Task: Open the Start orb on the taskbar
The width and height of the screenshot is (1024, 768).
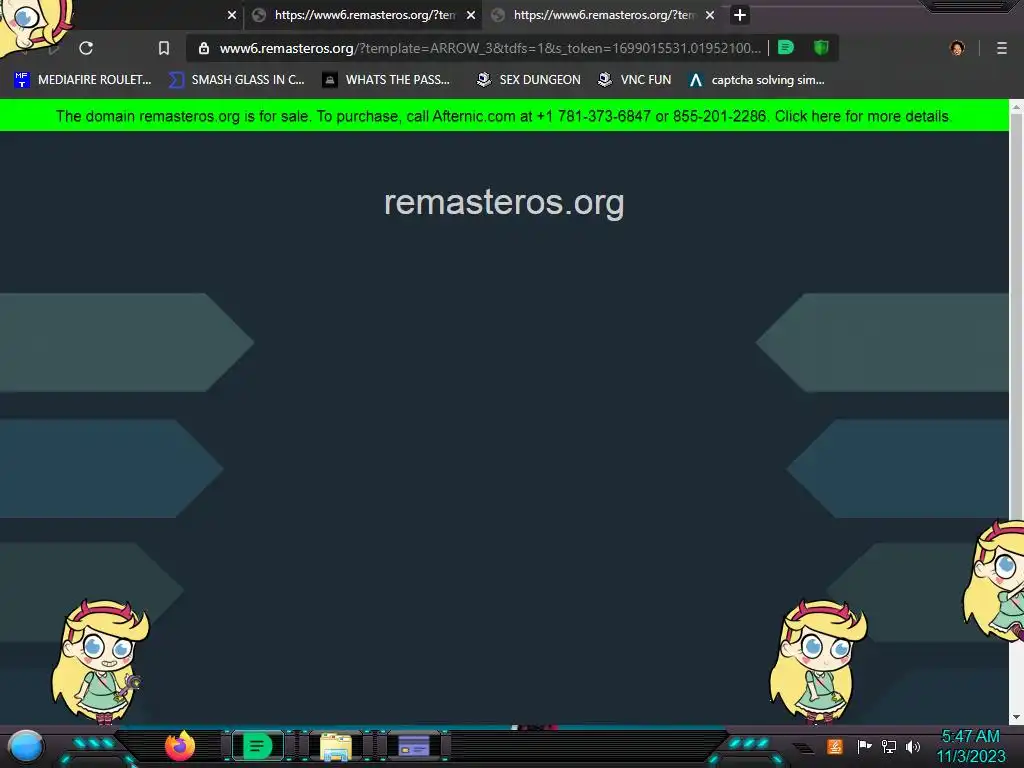Action: tap(26, 747)
